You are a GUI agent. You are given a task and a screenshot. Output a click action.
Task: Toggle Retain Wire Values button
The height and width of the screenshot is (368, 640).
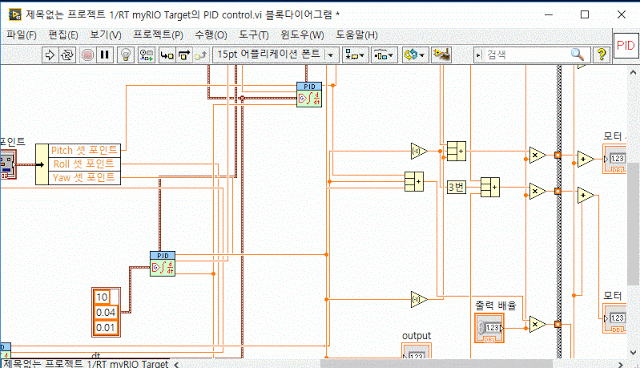point(146,55)
